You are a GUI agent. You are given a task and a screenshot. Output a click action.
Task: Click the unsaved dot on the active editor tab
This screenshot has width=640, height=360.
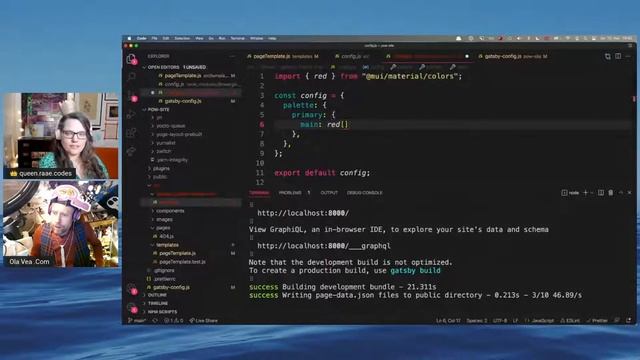click(x=467, y=56)
